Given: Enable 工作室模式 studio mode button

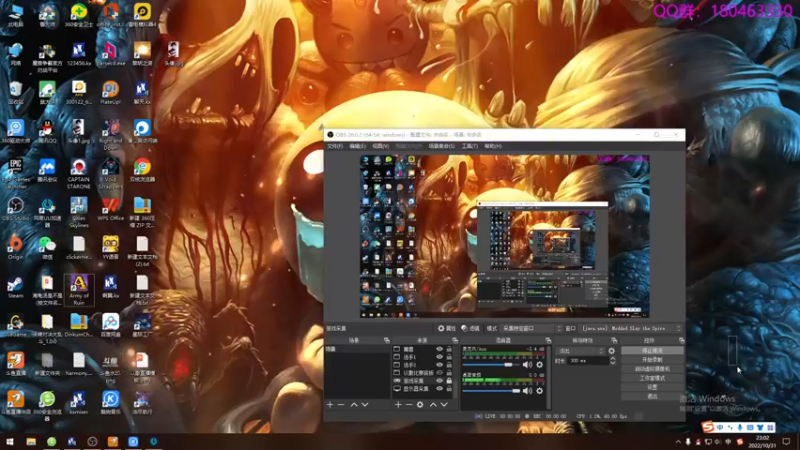Looking at the screenshot, I should tap(652, 378).
